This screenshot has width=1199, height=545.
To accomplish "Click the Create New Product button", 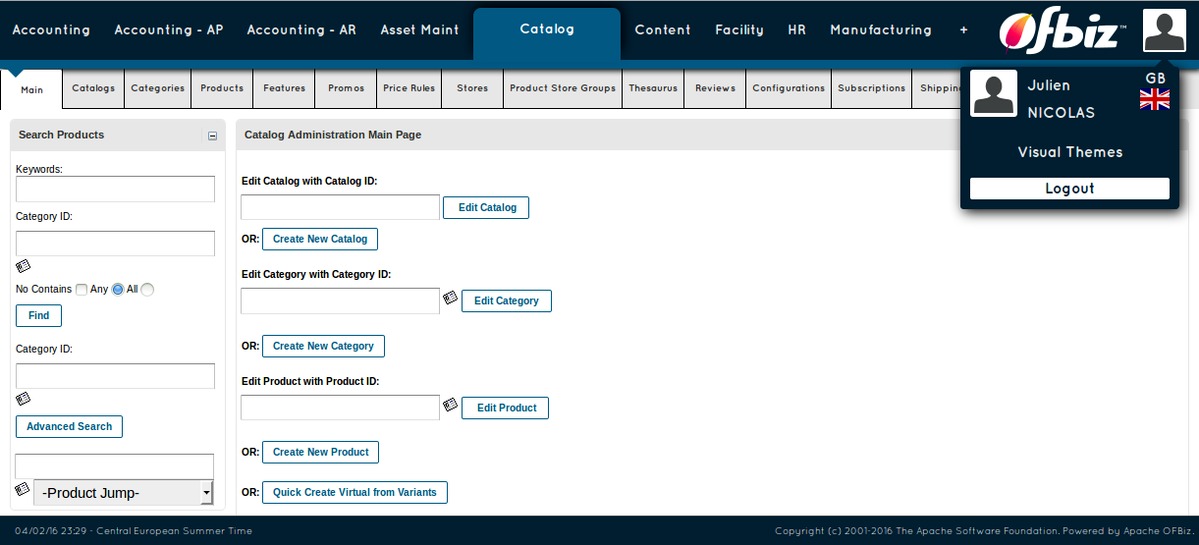I will coord(320,452).
